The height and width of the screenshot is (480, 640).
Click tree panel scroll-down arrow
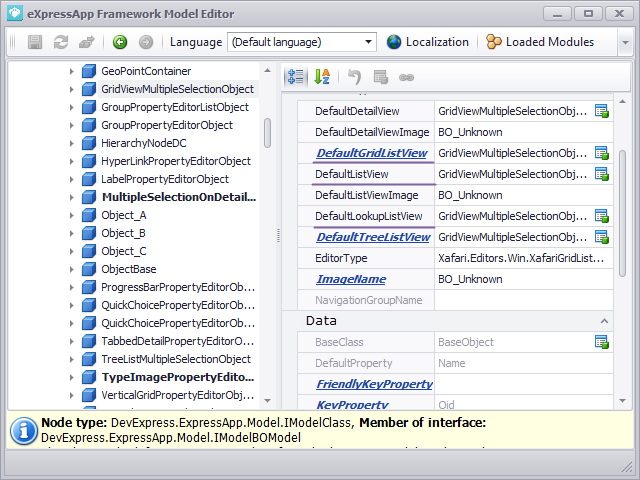(267, 401)
